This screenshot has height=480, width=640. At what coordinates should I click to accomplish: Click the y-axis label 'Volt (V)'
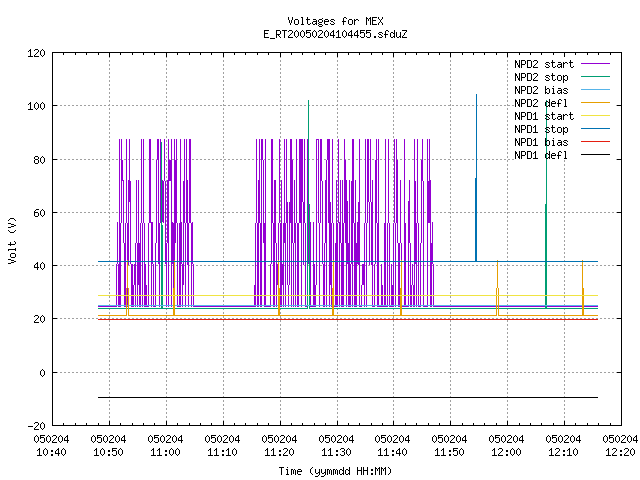coord(12,241)
